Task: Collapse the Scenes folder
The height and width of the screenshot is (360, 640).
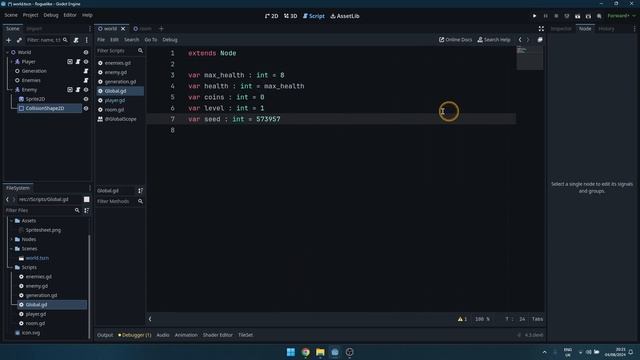Action: click(x=11, y=249)
